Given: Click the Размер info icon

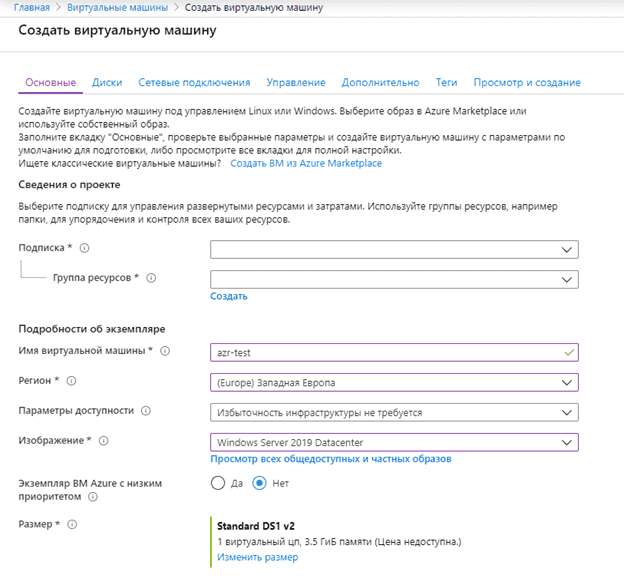Looking at the screenshot, I should point(72,524).
